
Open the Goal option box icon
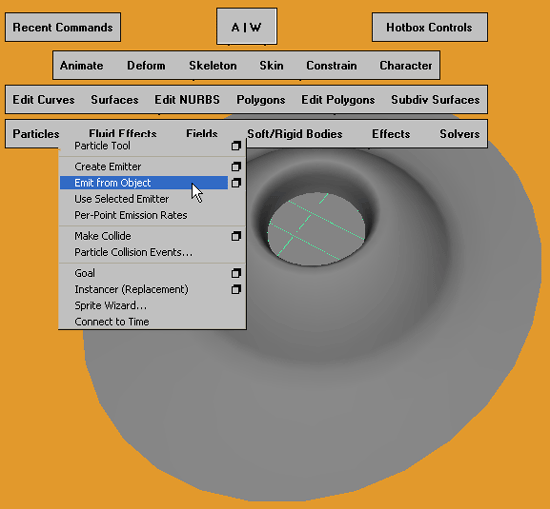coord(236,273)
